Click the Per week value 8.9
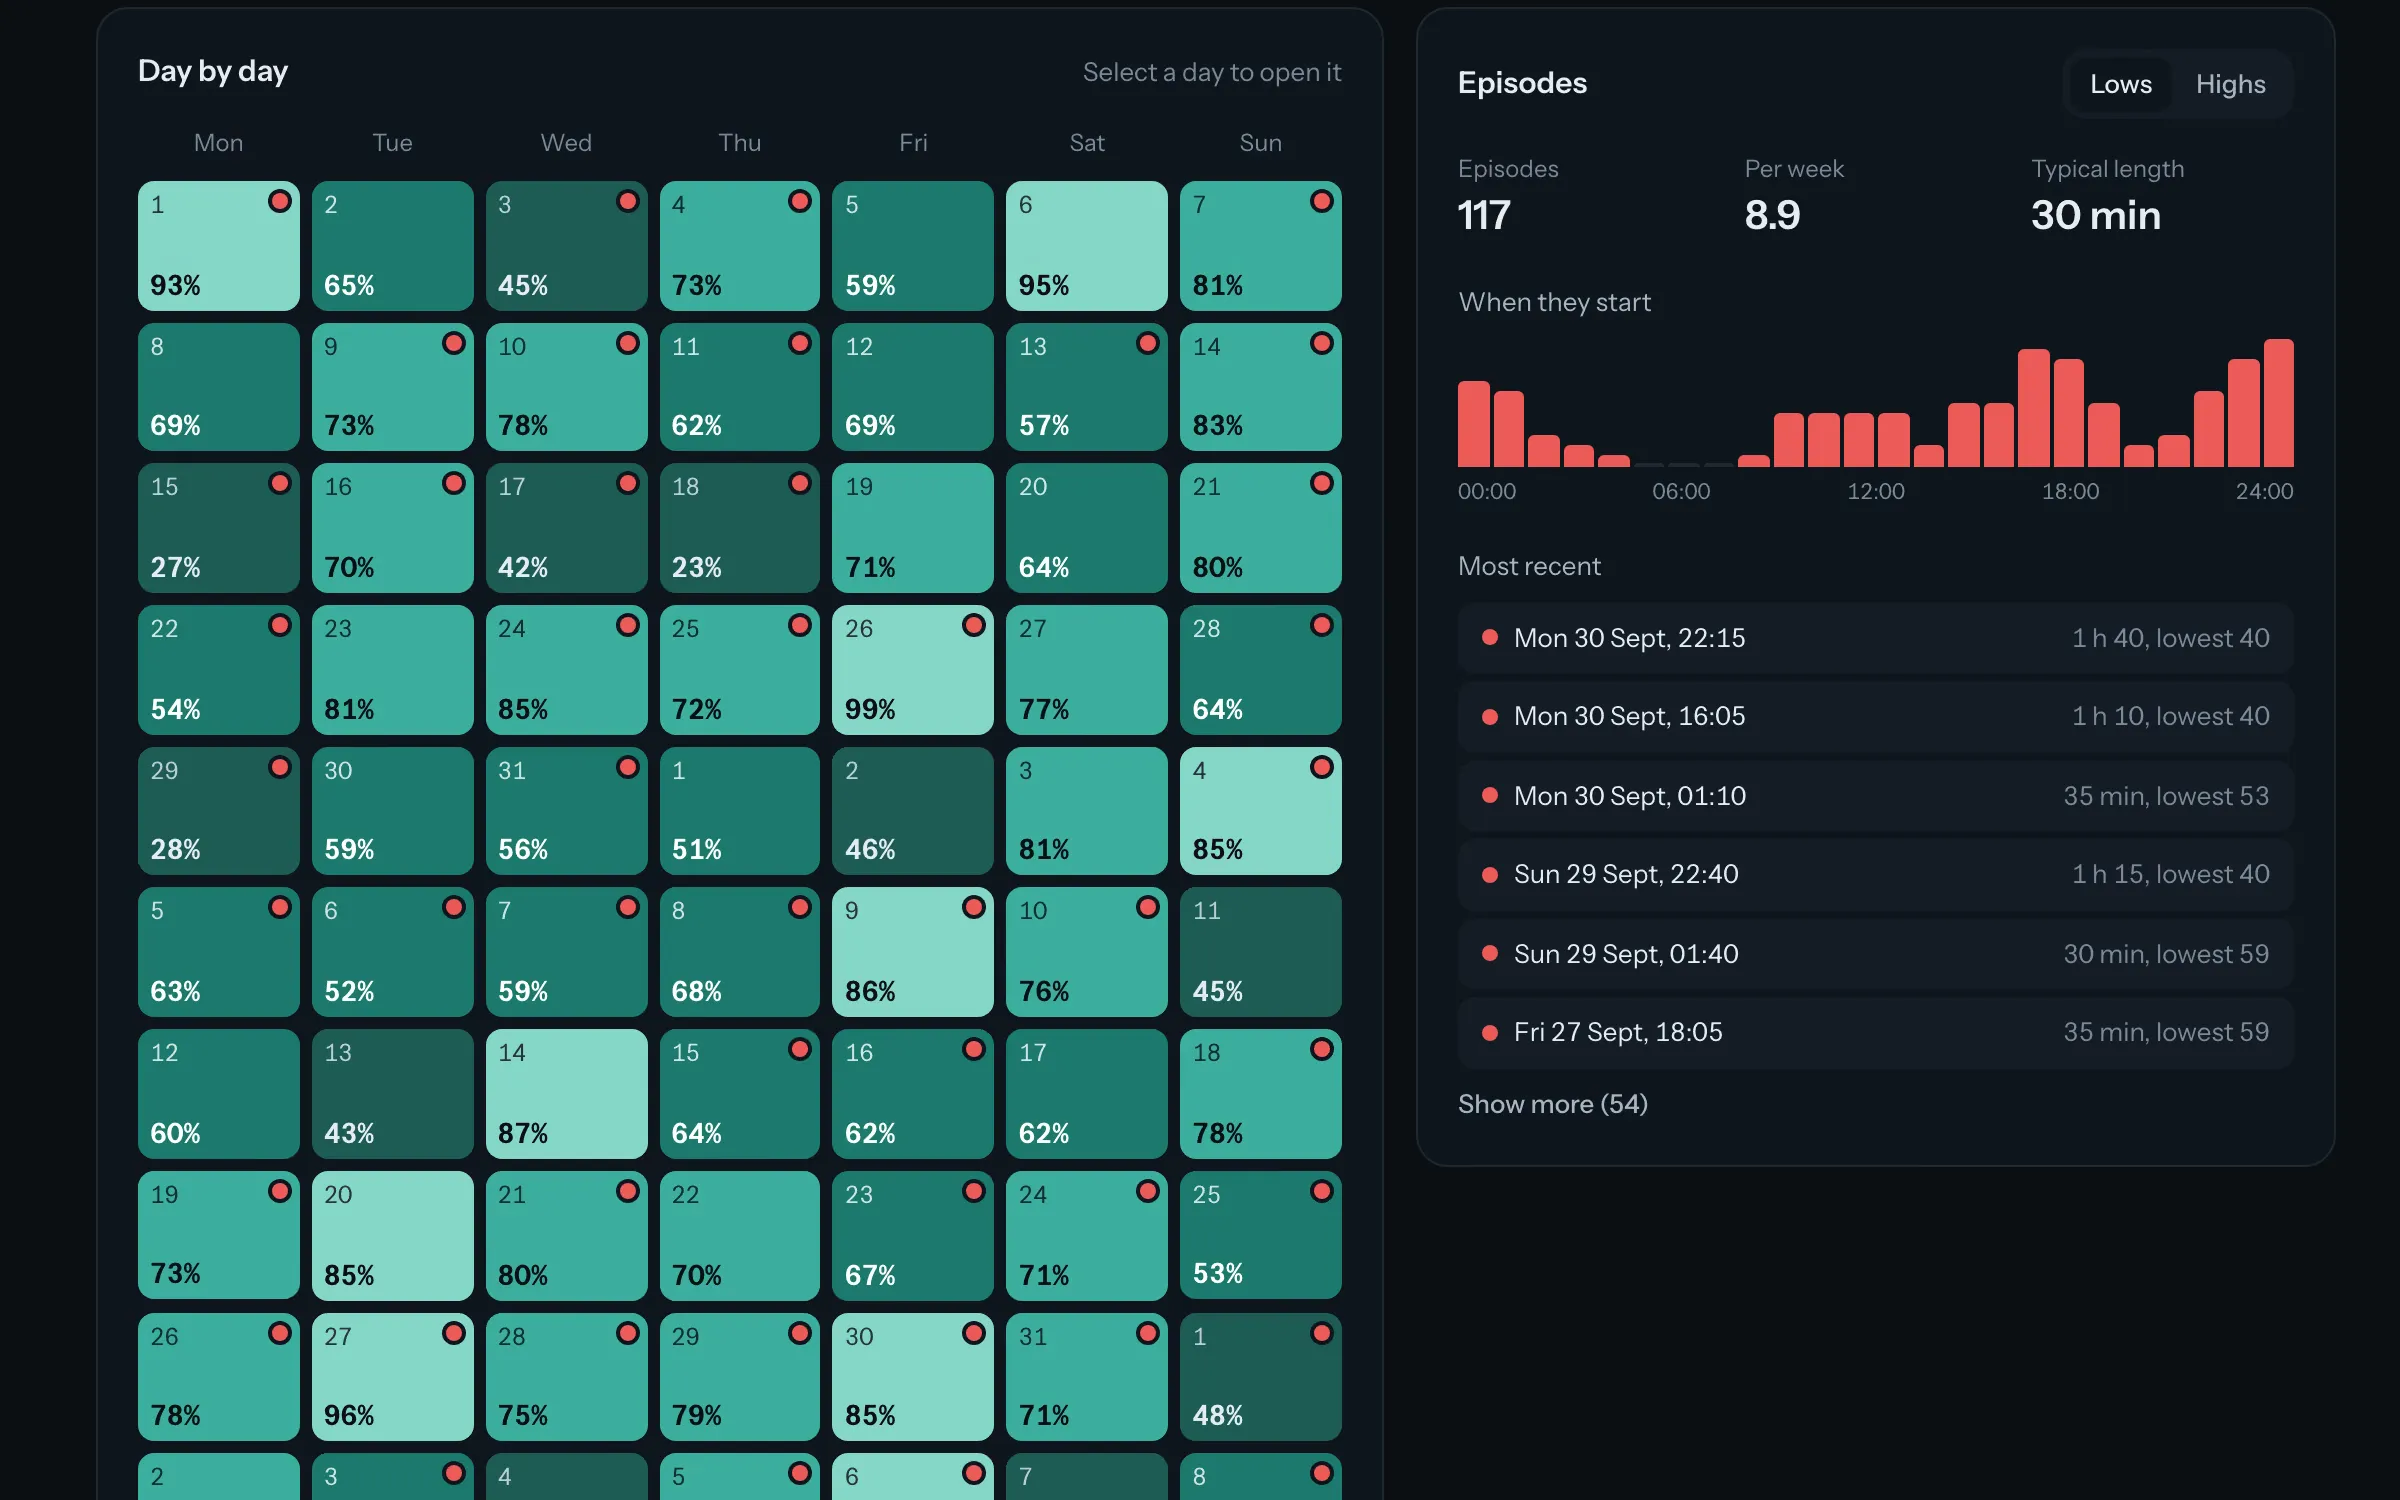The width and height of the screenshot is (2400, 1500). click(x=1772, y=215)
